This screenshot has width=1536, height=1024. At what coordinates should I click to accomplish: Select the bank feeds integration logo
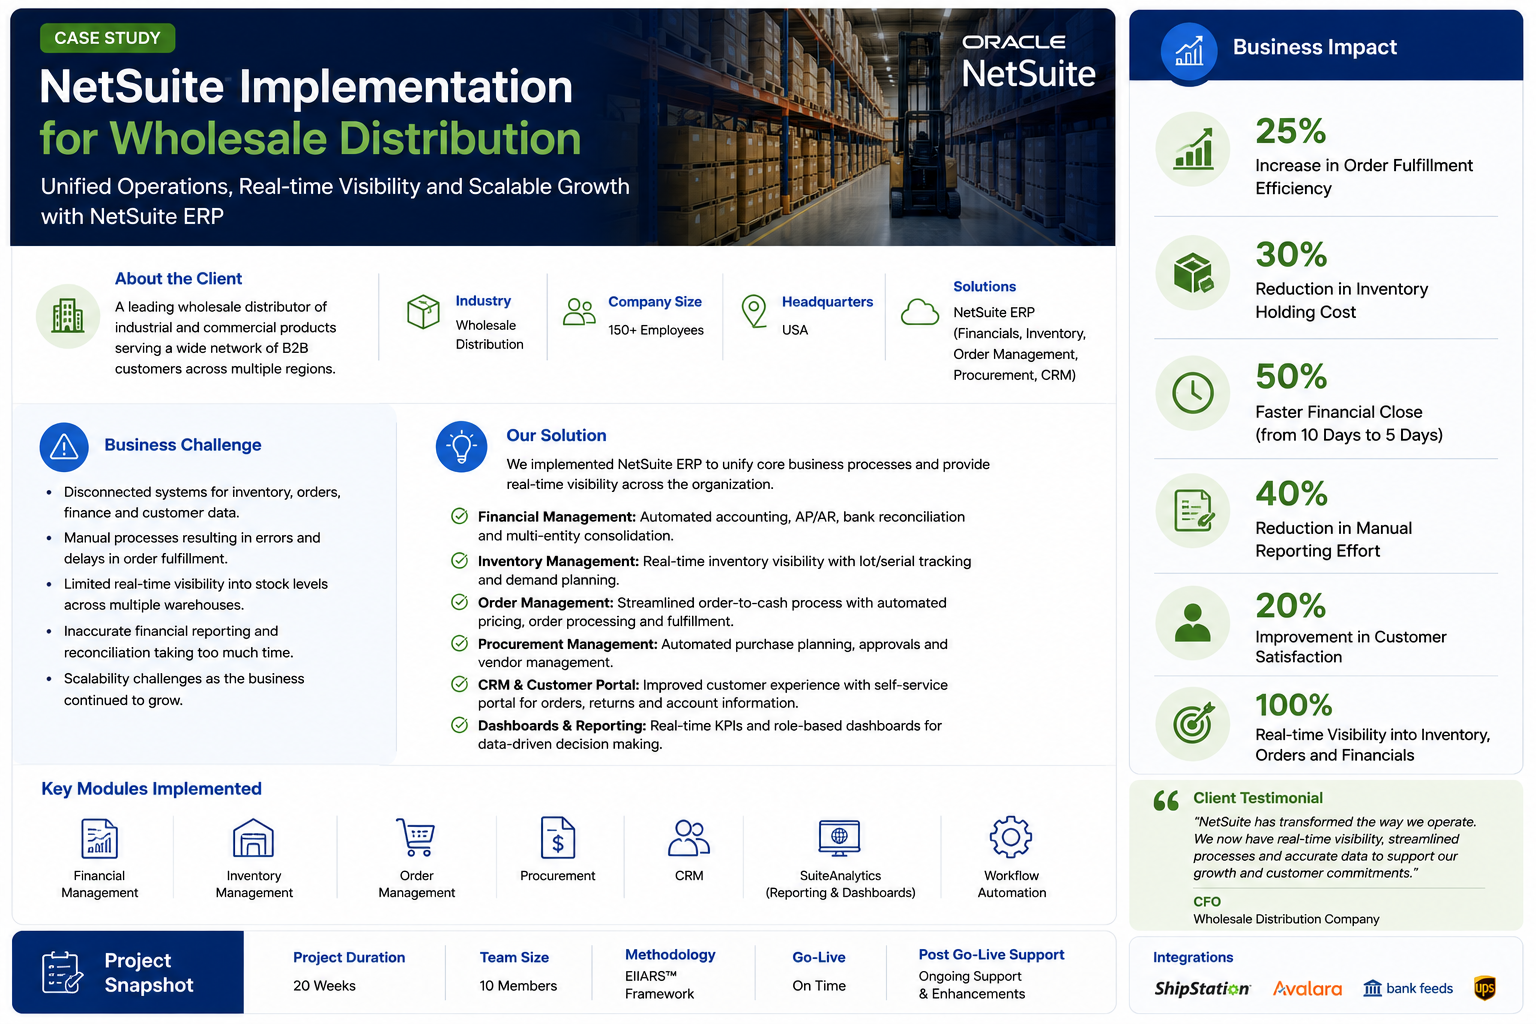pyautogui.click(x=1408, y=989)
